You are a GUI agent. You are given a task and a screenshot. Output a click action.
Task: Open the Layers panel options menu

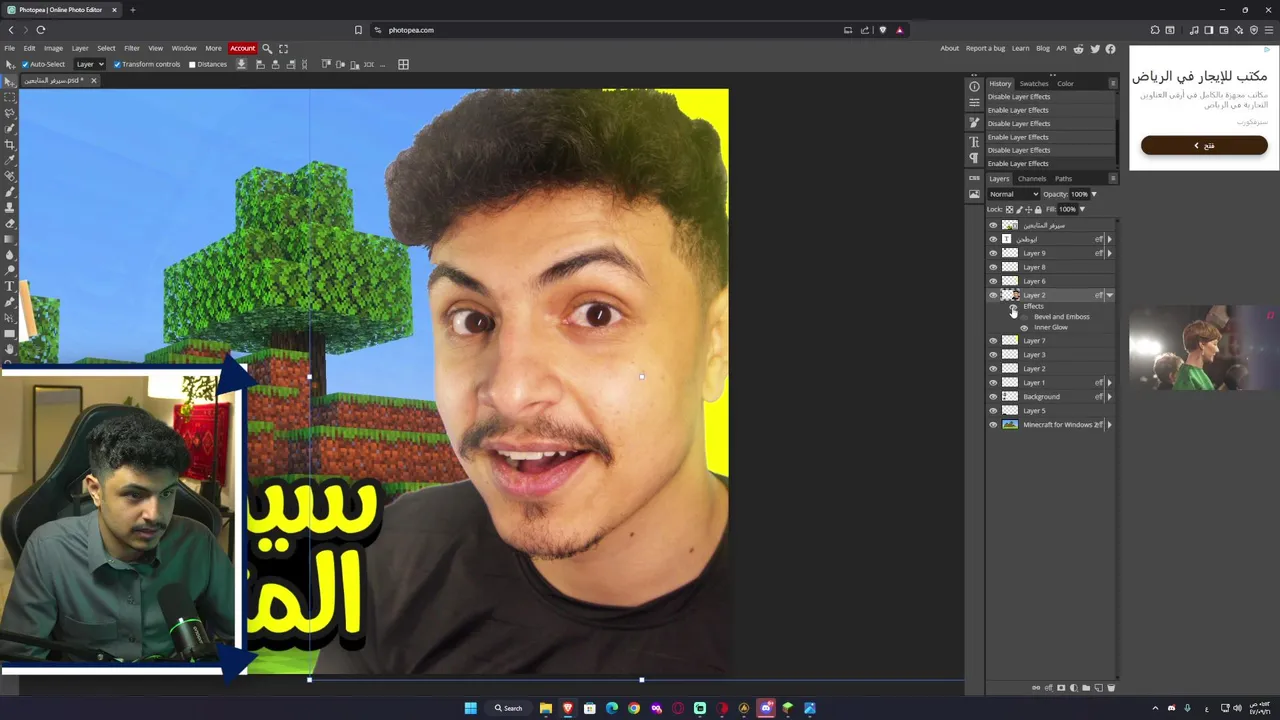1113,178
